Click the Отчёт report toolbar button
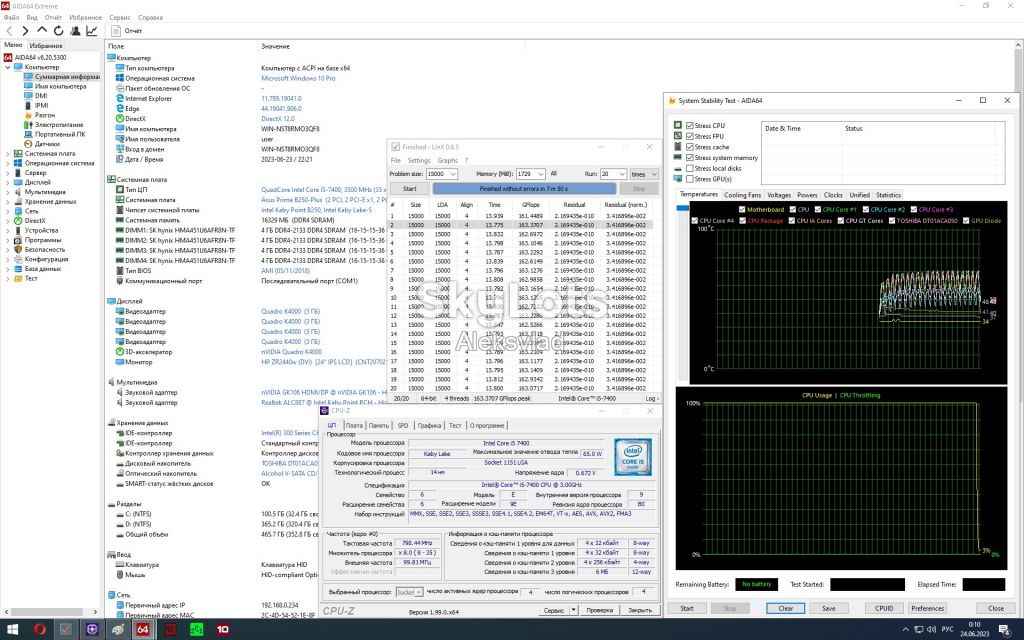The height and width of the screenshot is (640, 1024). [127, 31]
